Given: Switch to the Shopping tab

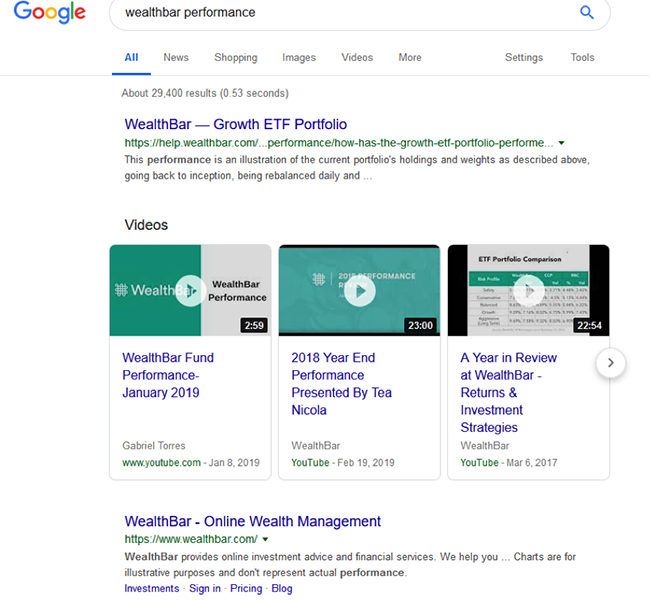Looking at the screenshot, I should pyautogui.click(x=235, y=58).
